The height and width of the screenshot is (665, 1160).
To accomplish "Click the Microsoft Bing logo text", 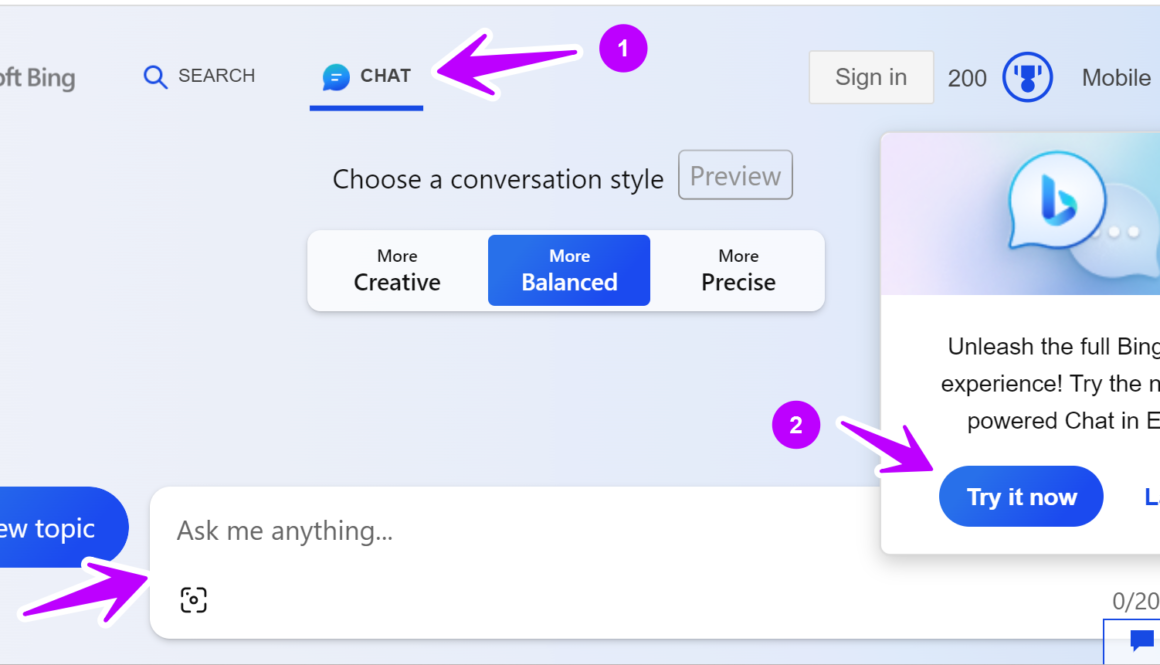I will [x=37, y=78].
